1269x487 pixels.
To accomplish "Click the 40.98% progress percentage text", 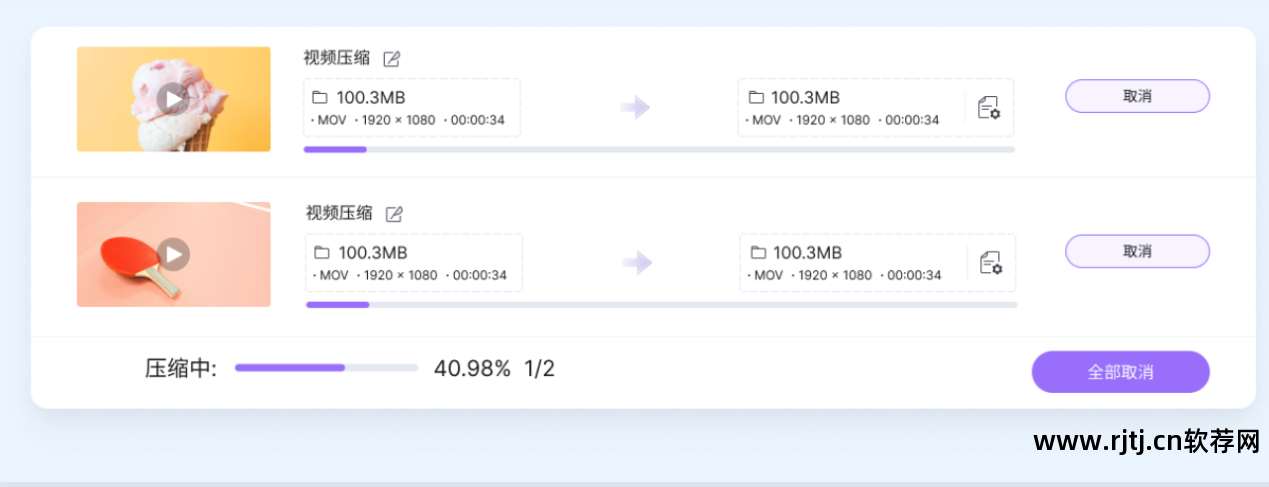I will point(472,369).
